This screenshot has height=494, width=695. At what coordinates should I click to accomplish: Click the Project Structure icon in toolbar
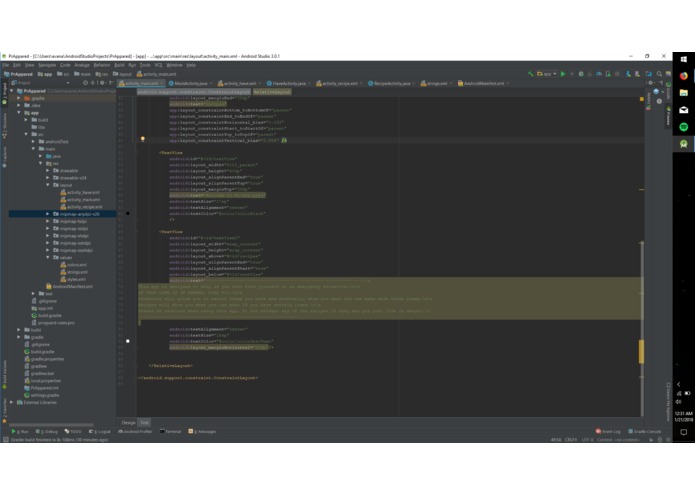point(648,74)
